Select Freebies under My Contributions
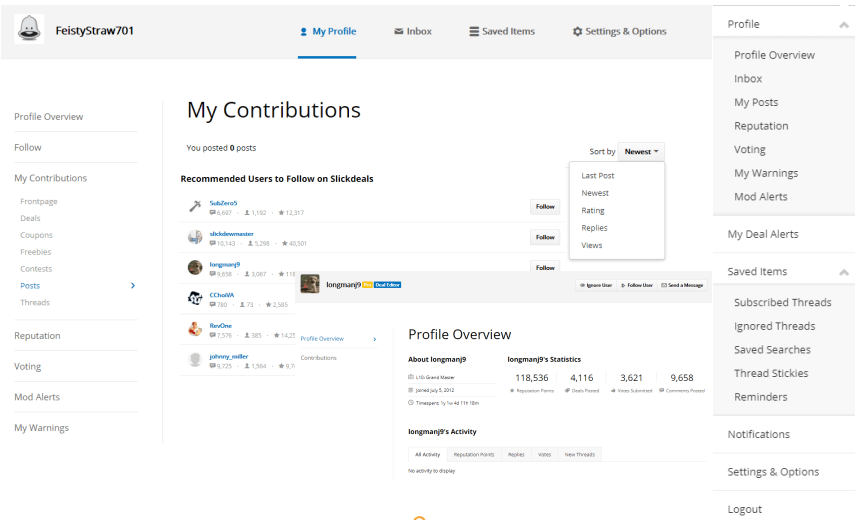Viewport: 855px width, 520px height. tap(35, 252)
